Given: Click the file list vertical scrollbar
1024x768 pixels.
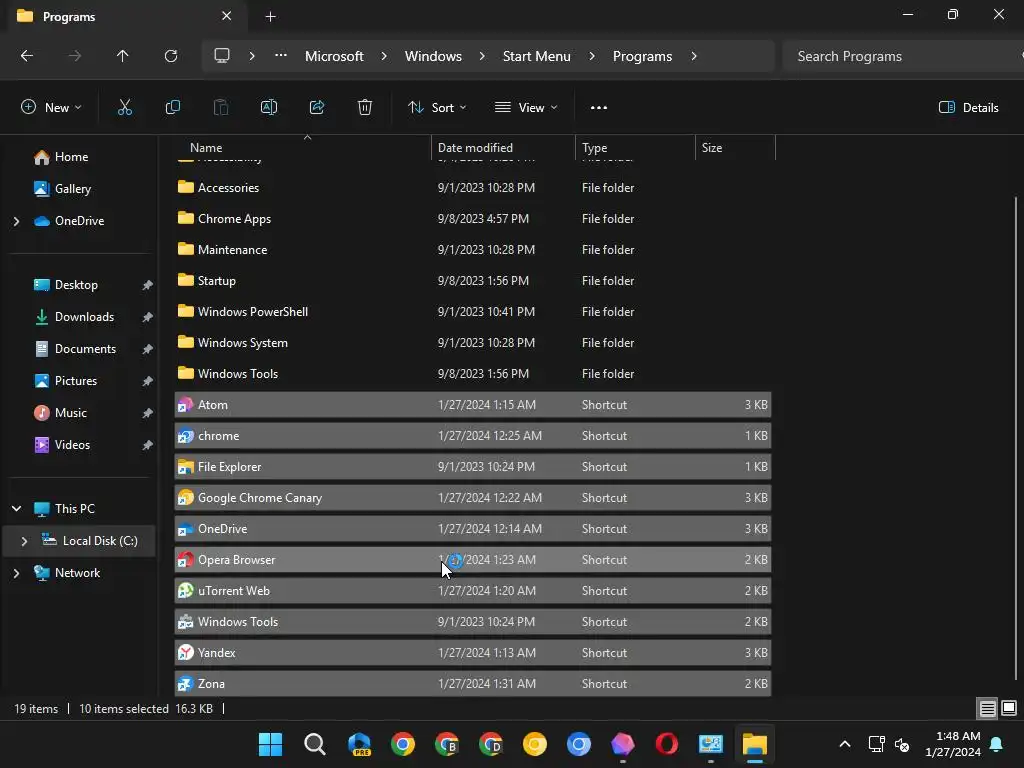Looking at the screenshot, I should coord(1016,438).
